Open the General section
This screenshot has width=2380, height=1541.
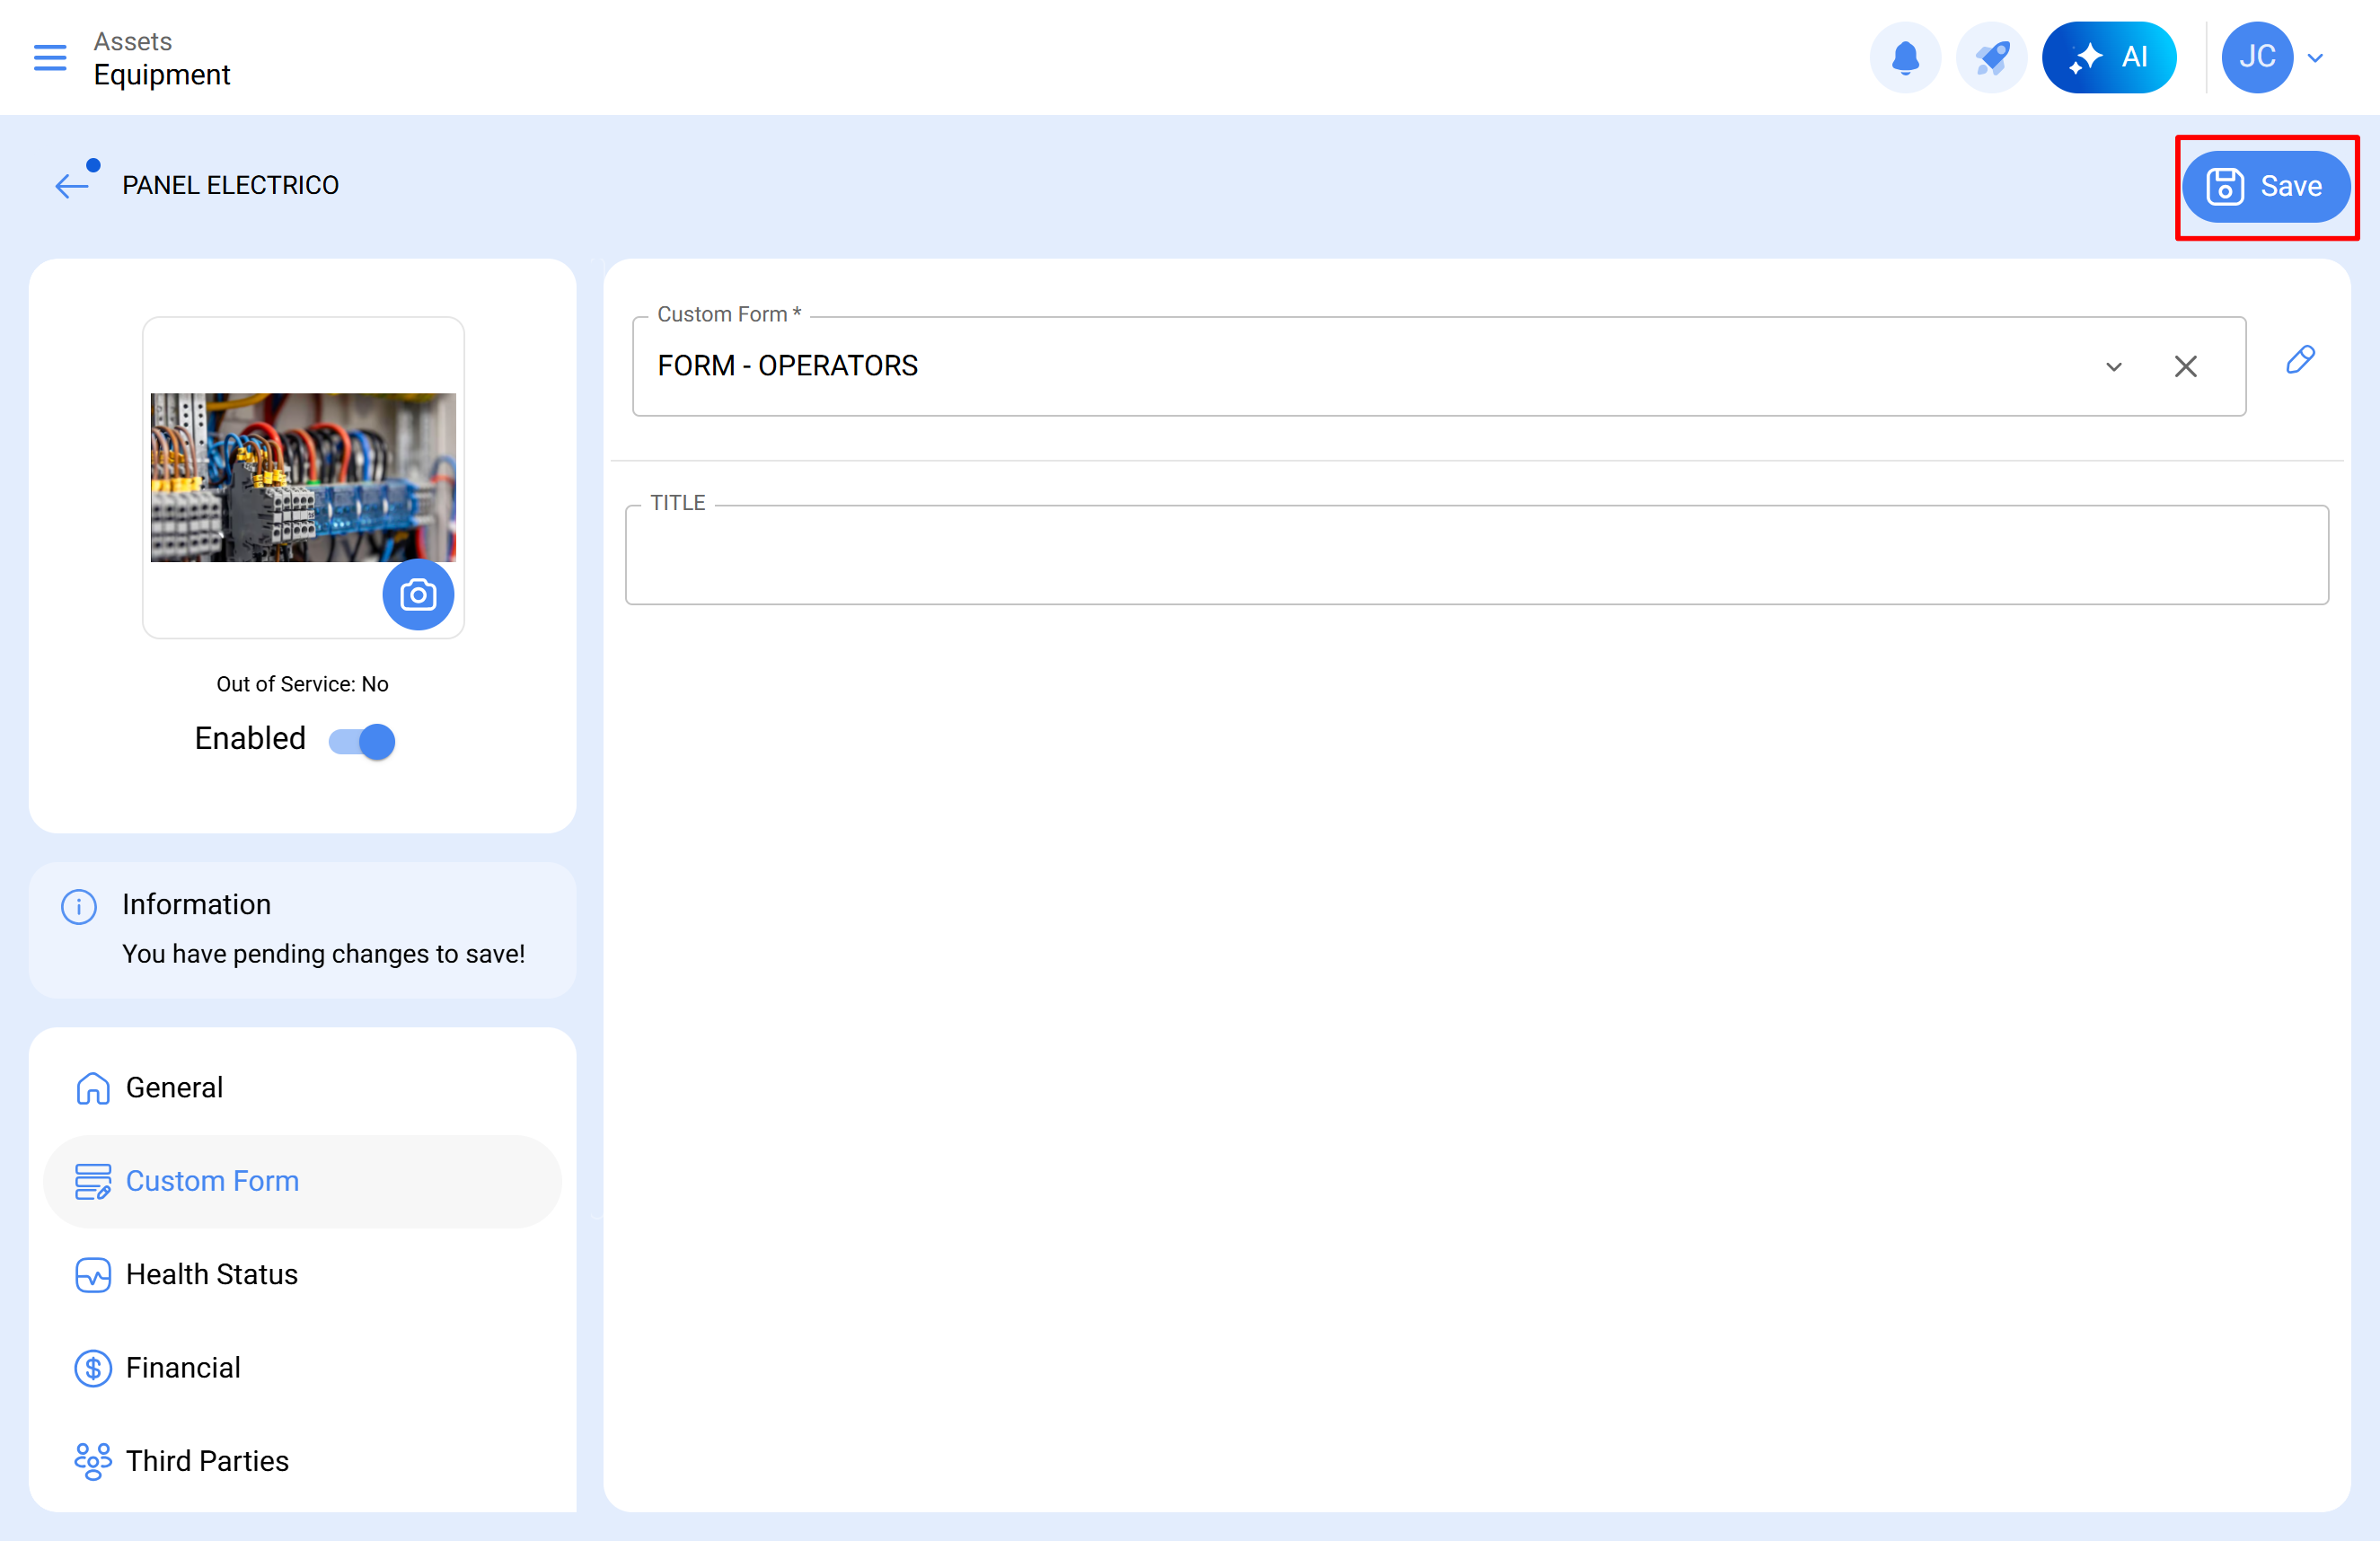coord(174,1087)
